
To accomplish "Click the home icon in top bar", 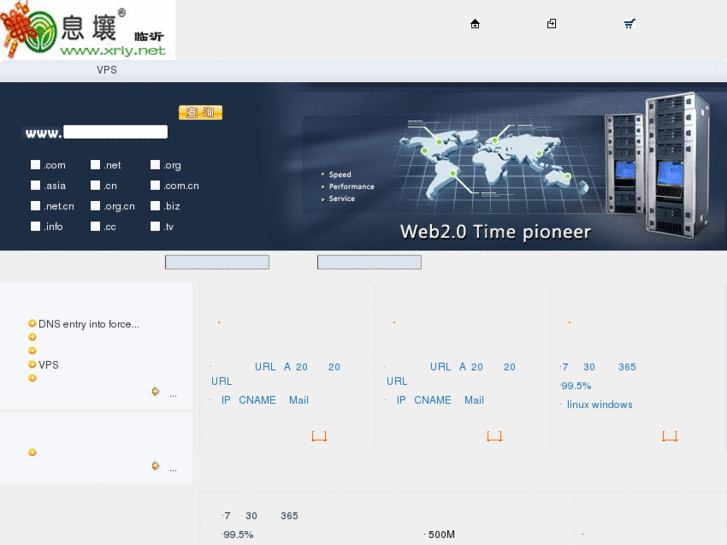I will [x=475, y=24].
